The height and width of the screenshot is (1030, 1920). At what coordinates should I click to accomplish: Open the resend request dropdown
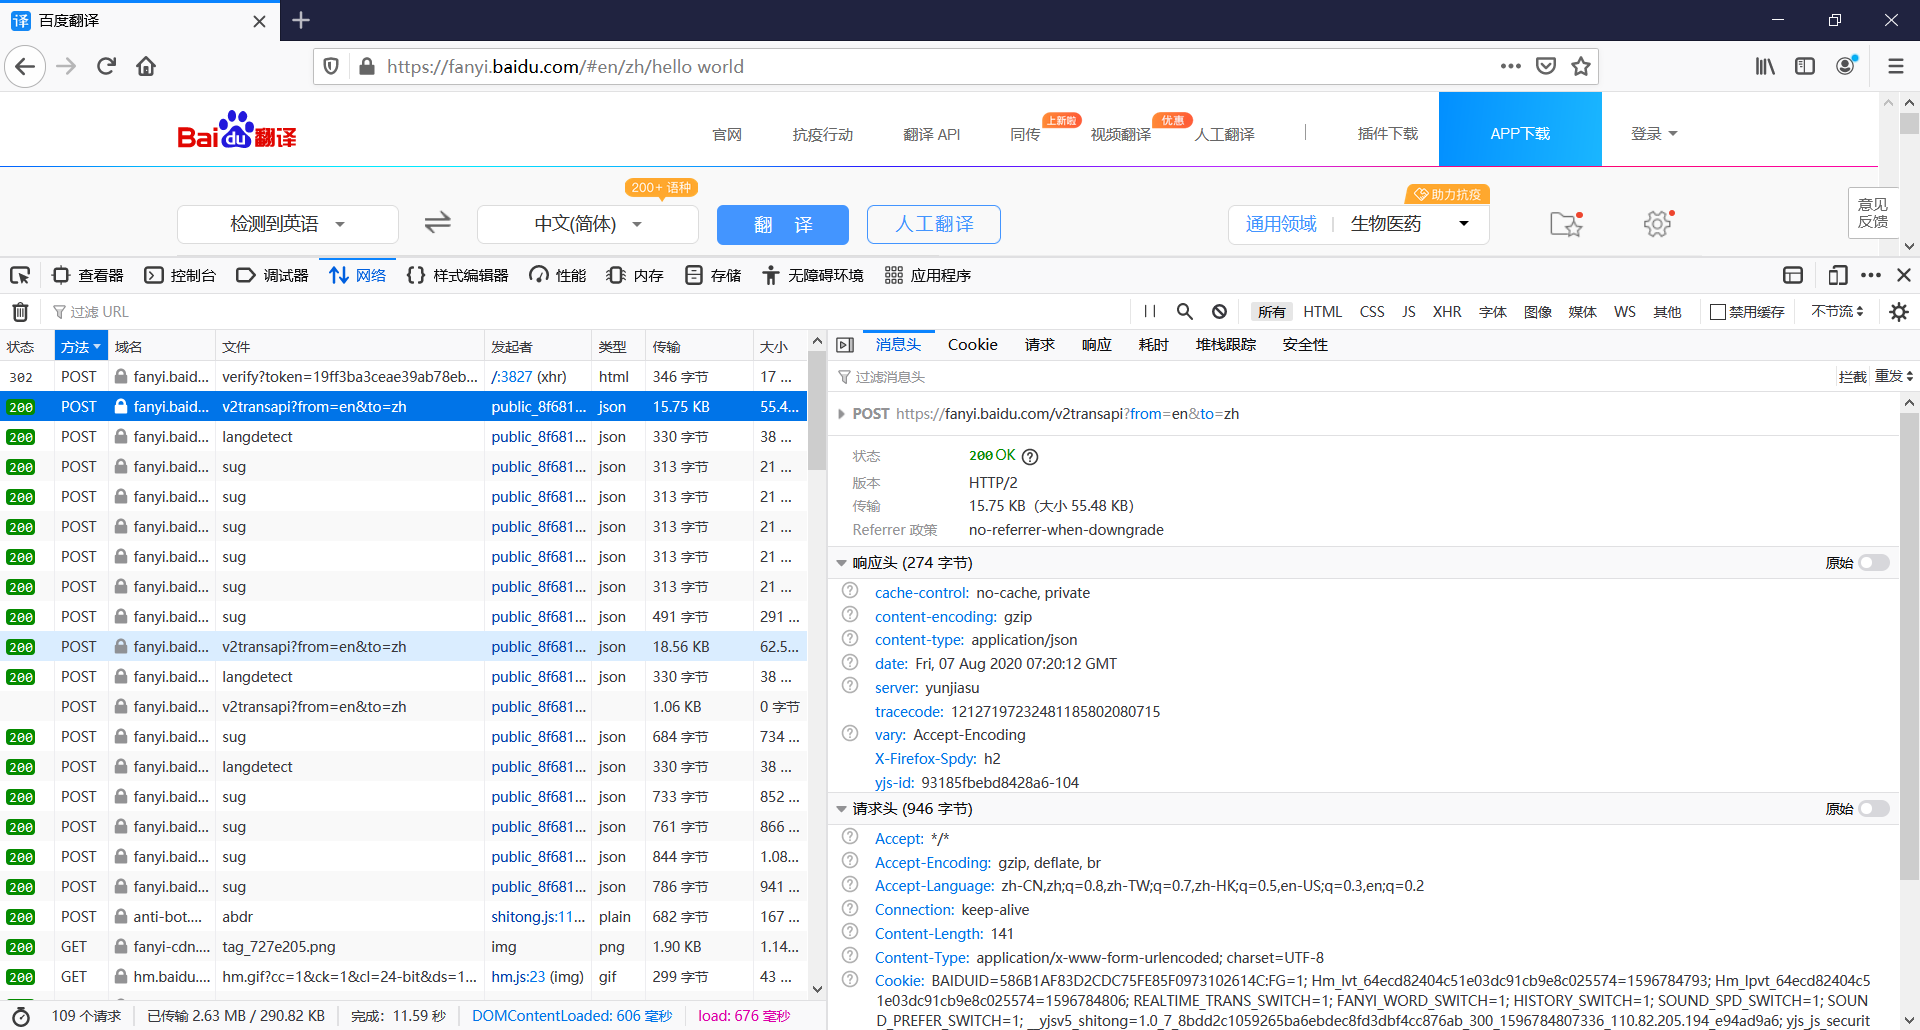pyautogui.click(x=1894, y=376)
